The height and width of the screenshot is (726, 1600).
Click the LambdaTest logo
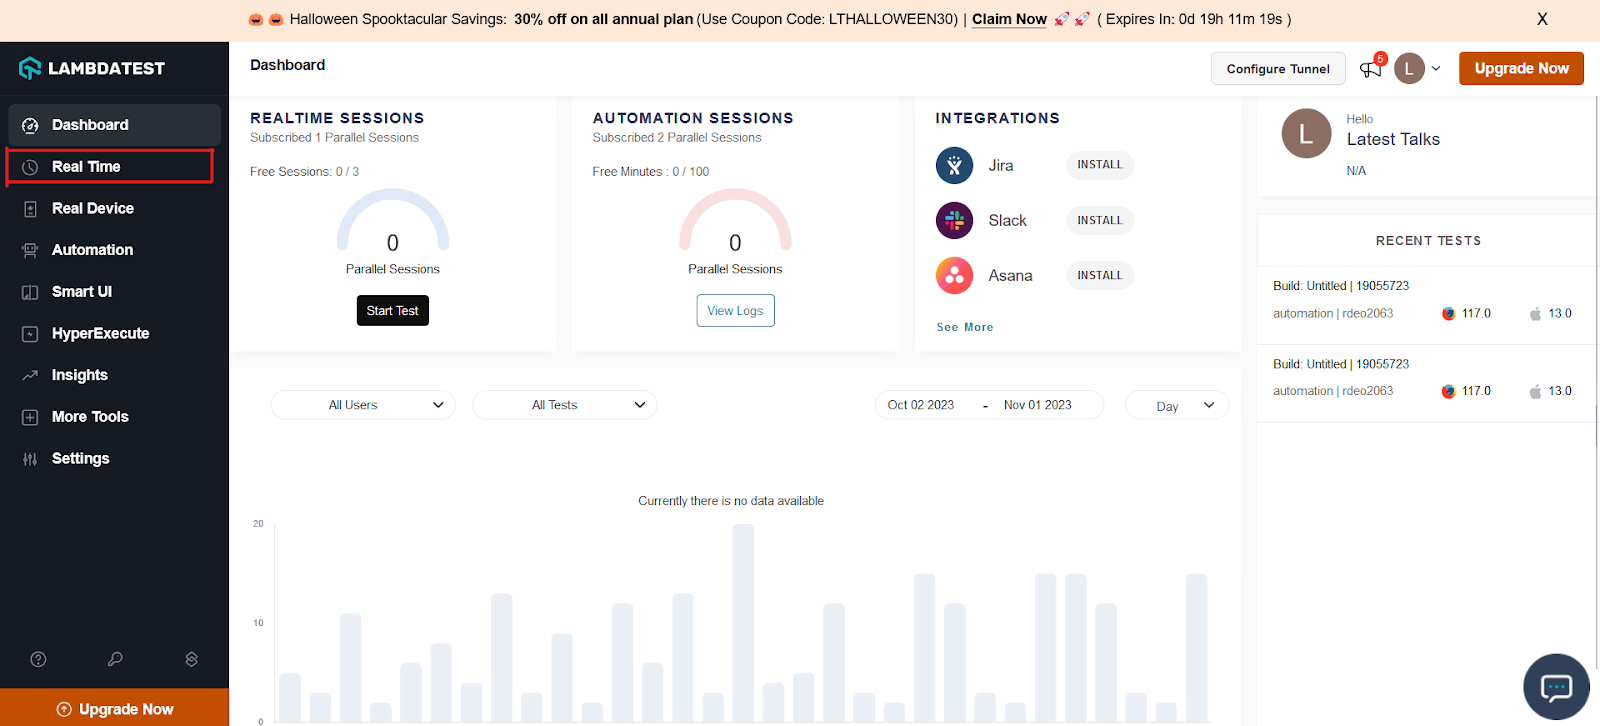pos(92,68)
